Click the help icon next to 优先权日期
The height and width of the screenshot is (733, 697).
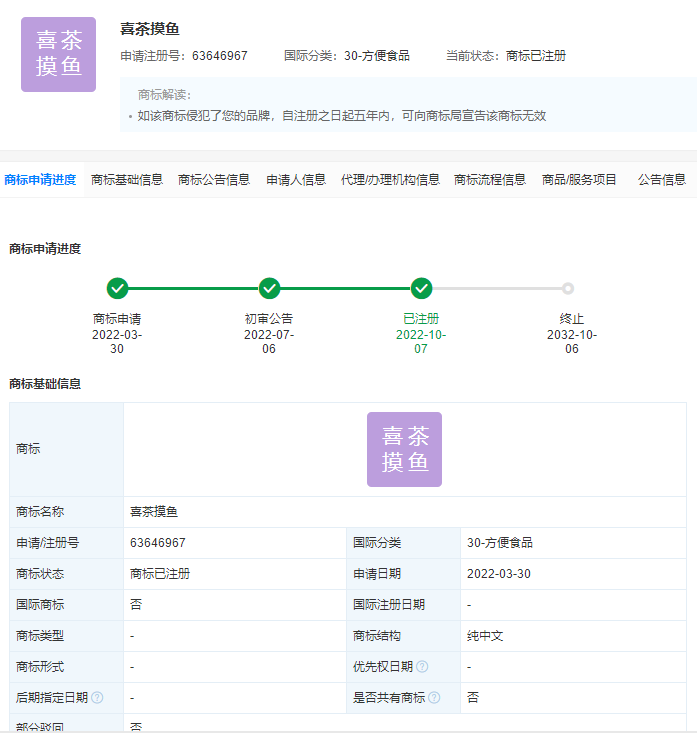422,667
